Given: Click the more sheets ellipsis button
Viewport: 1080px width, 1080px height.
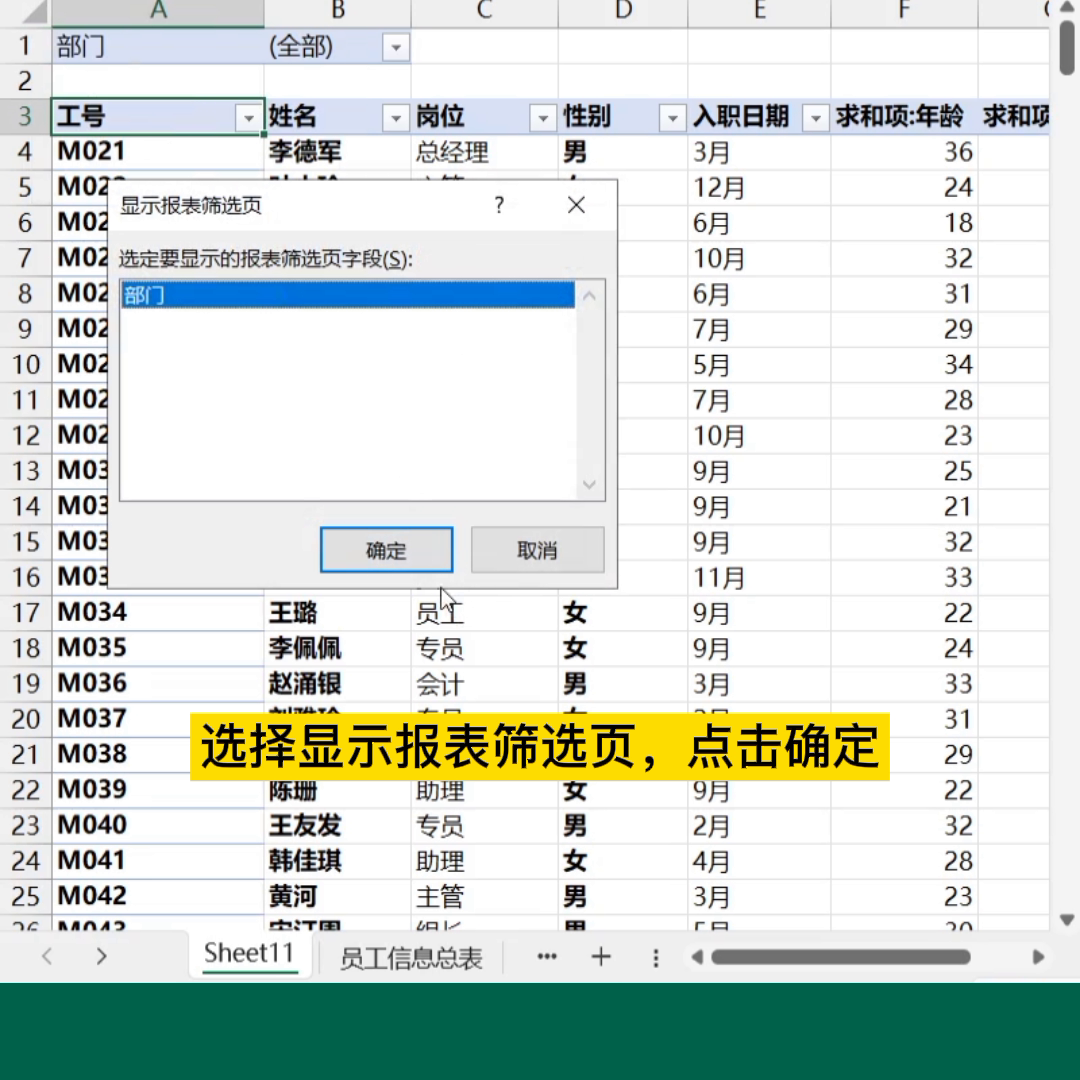Looking at the screenshot, I should [547, 956].
